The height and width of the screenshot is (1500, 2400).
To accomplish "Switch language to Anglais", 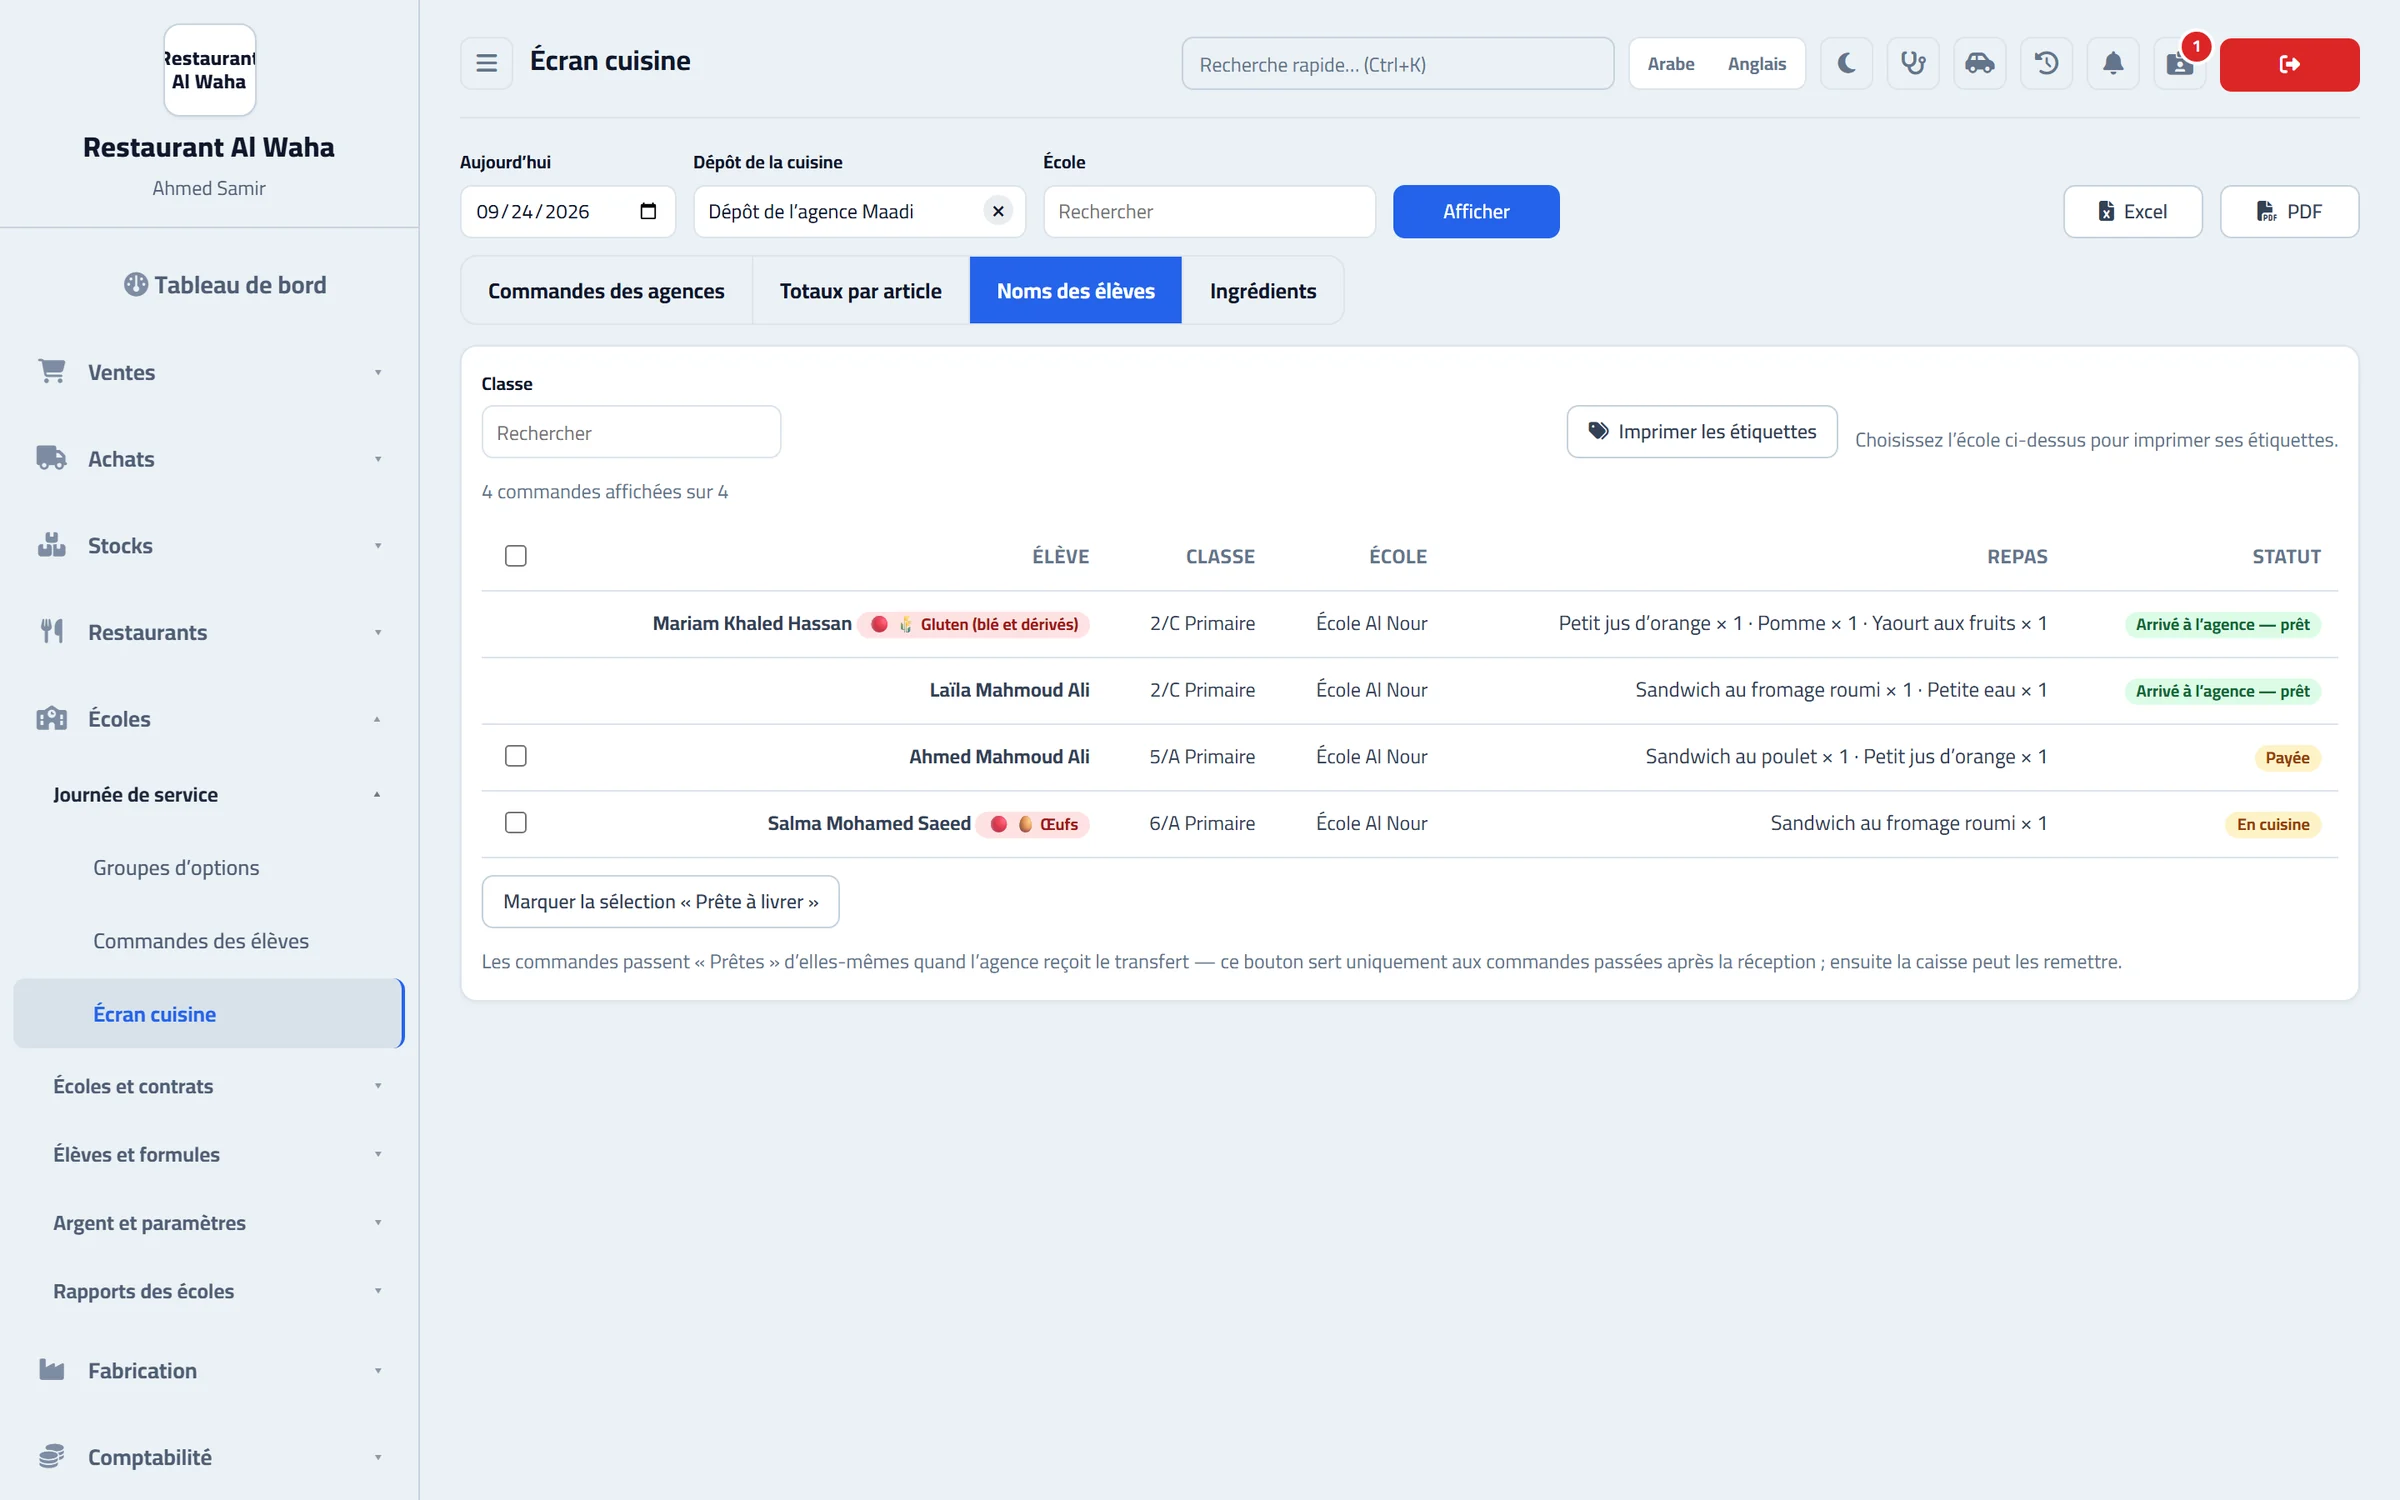I will coord(1757,64).
